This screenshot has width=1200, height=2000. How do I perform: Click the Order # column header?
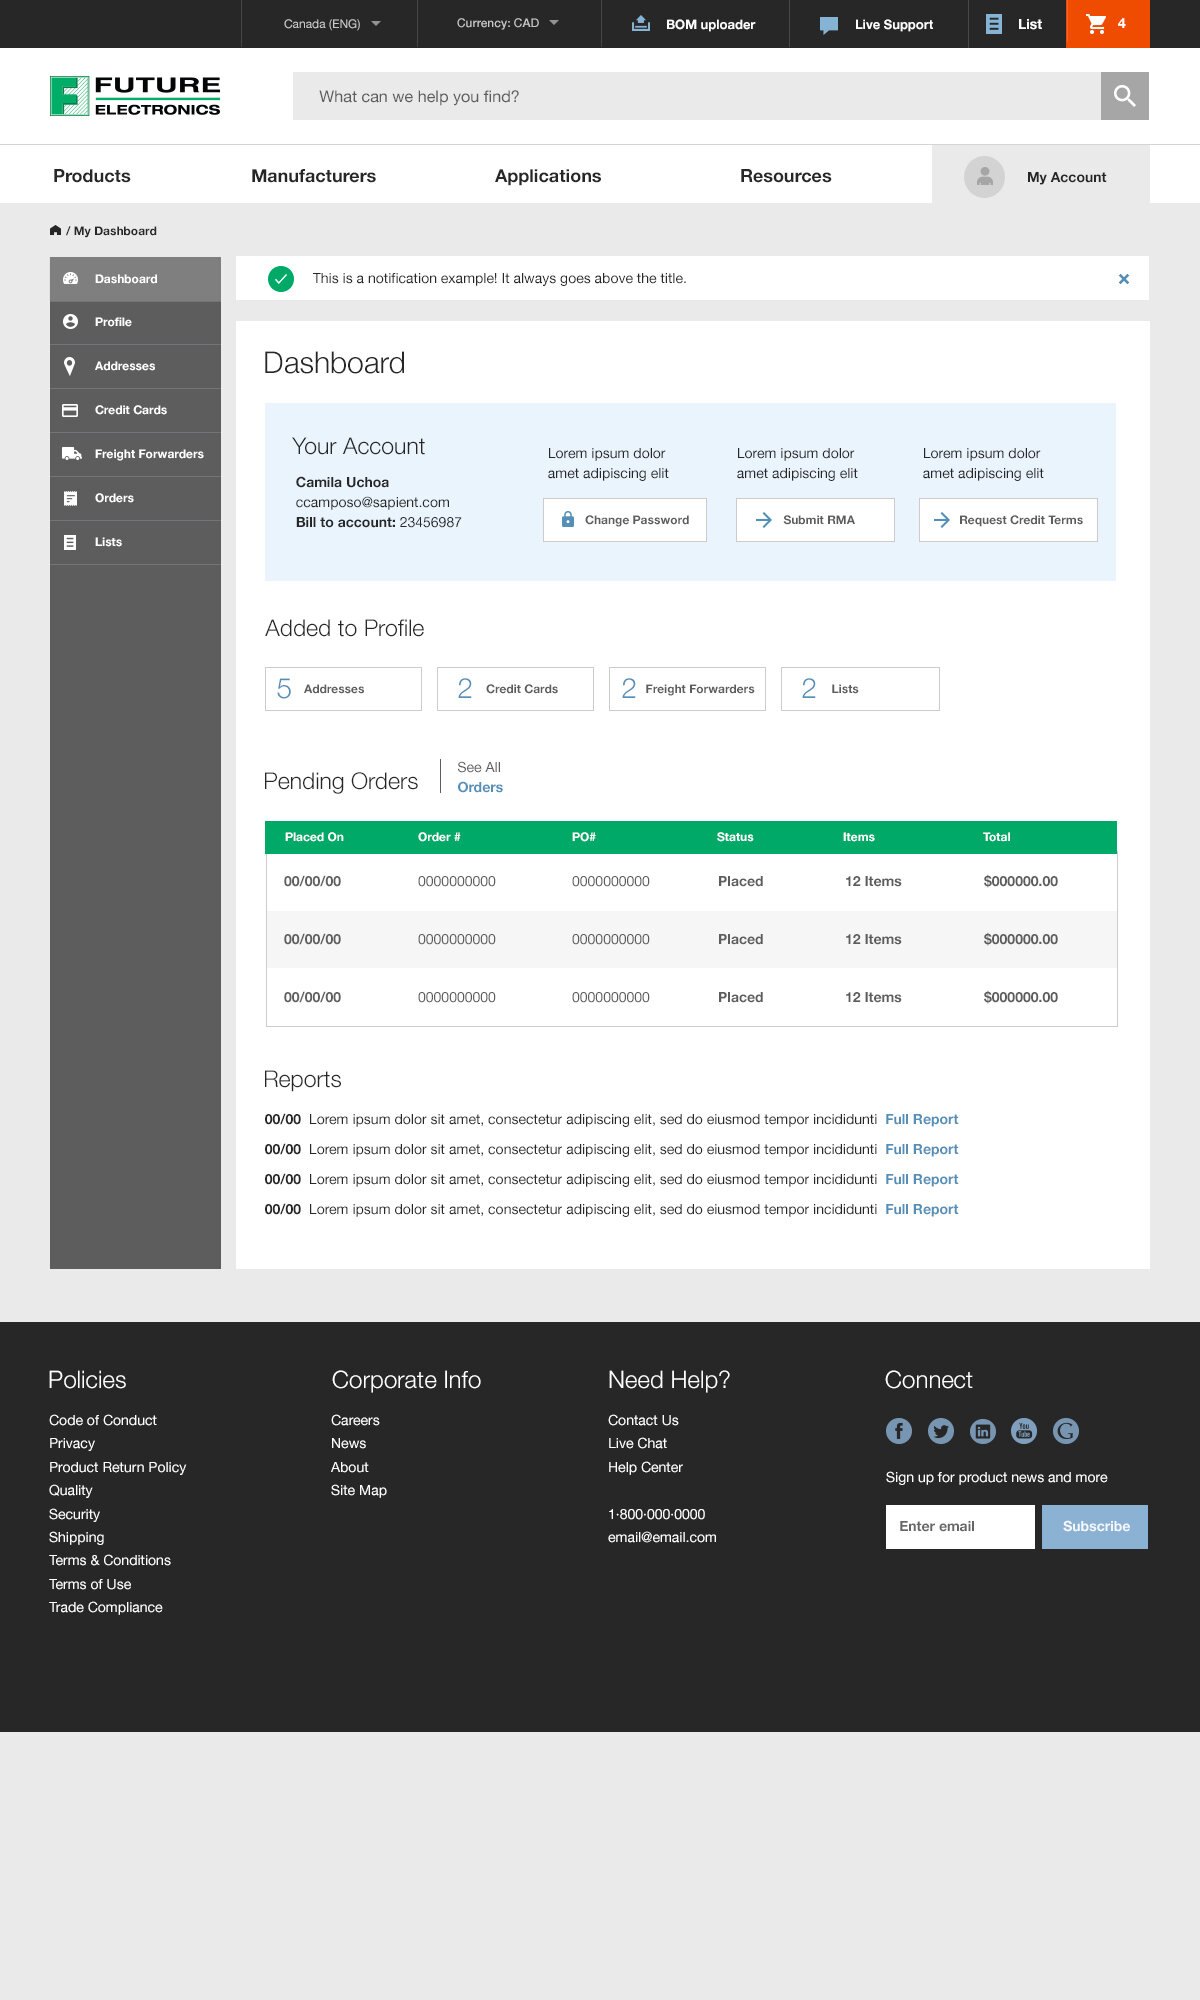click(439, 837)
